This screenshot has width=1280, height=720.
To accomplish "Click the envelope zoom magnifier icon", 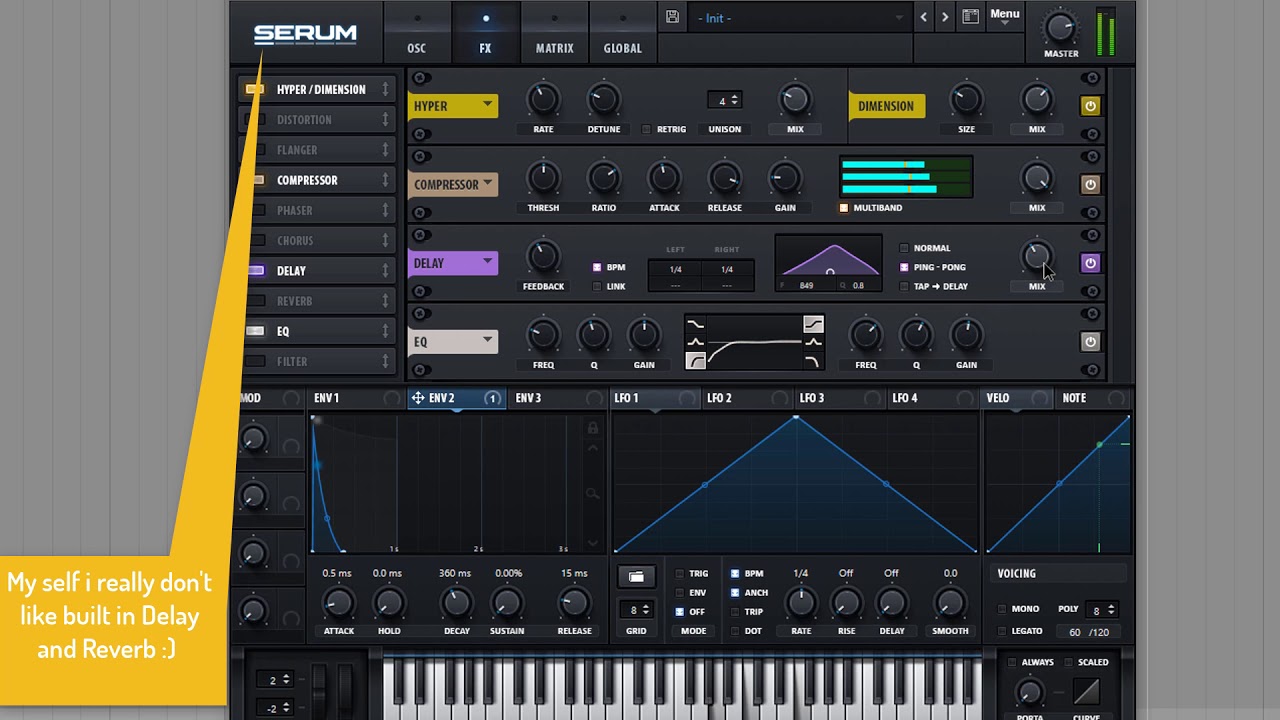I will coord(593,493).
